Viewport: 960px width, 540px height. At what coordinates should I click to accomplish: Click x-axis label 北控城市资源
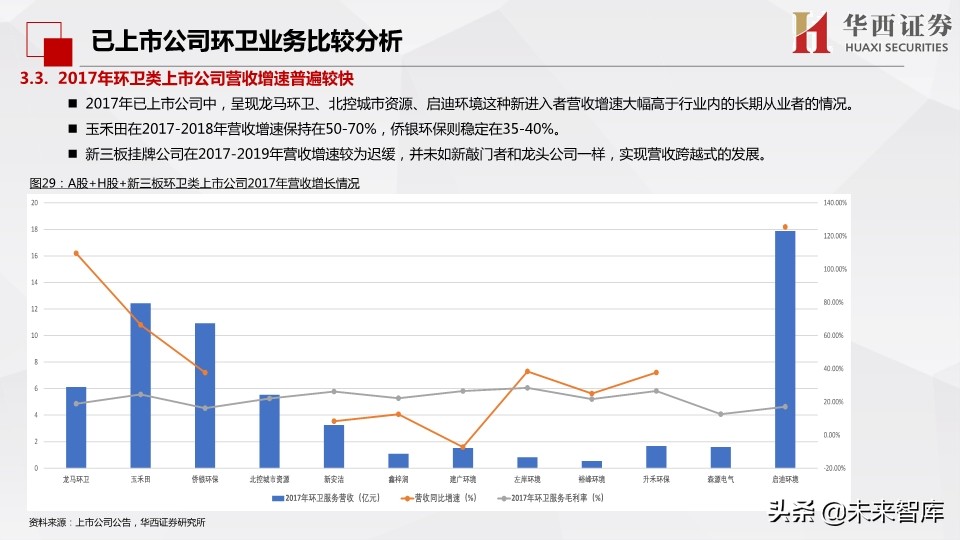[269, 479]
